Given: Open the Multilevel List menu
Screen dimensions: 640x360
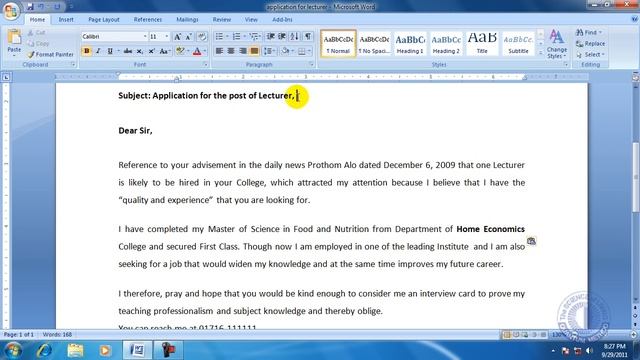Looking at the screenshot, I should click(x=254, y=37).
